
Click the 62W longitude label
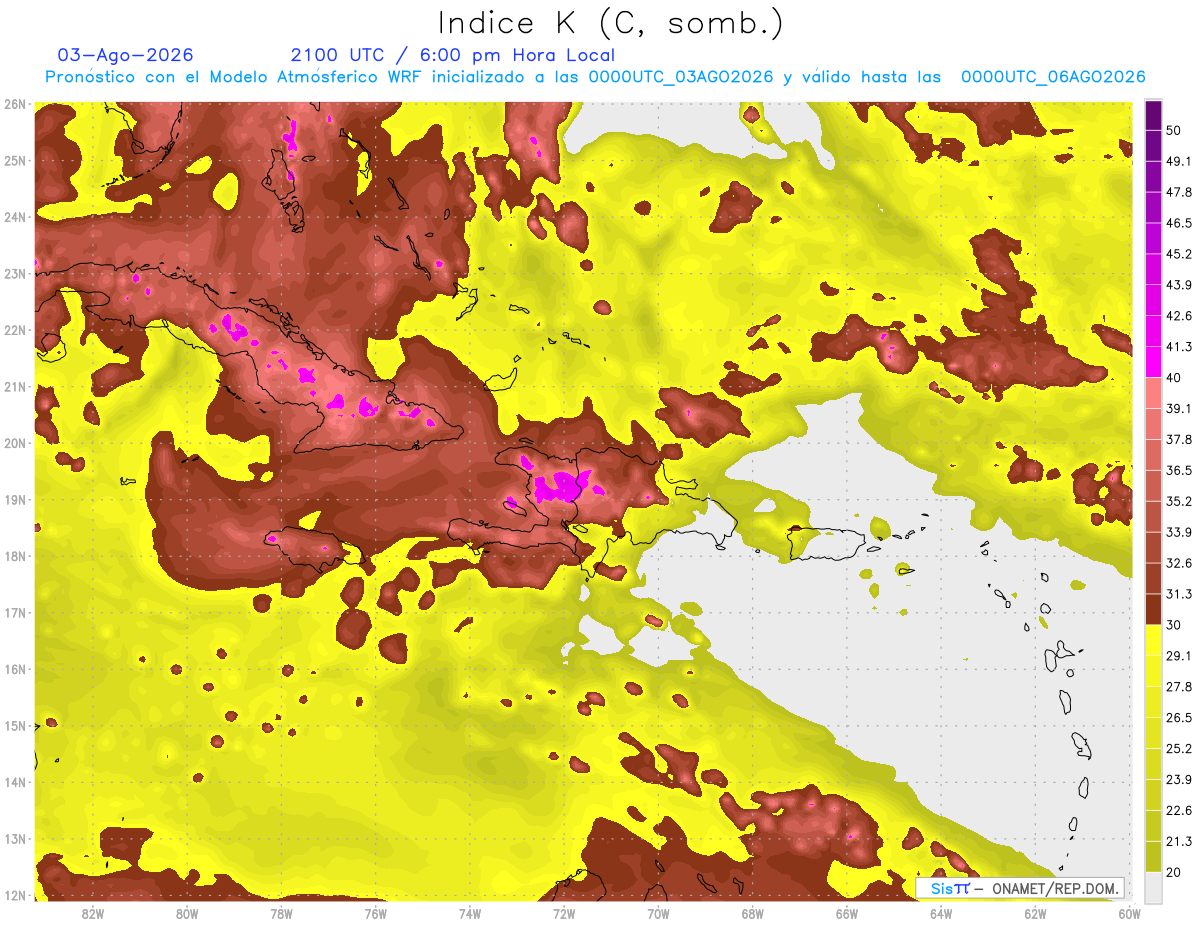click(1035, 913)
